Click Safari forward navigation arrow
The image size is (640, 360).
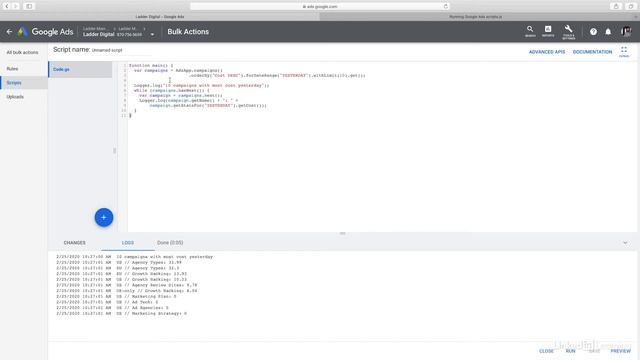click(16, 6)
